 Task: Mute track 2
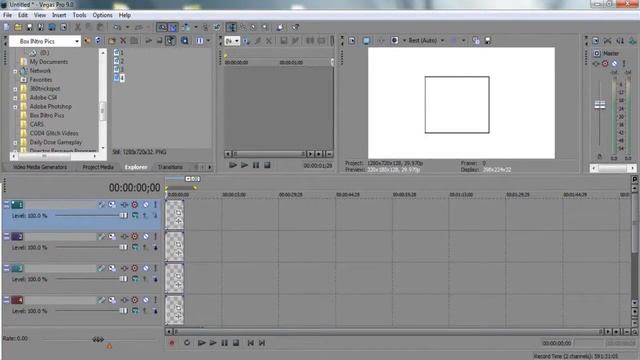pyautogui.click(x=146, y=236)
